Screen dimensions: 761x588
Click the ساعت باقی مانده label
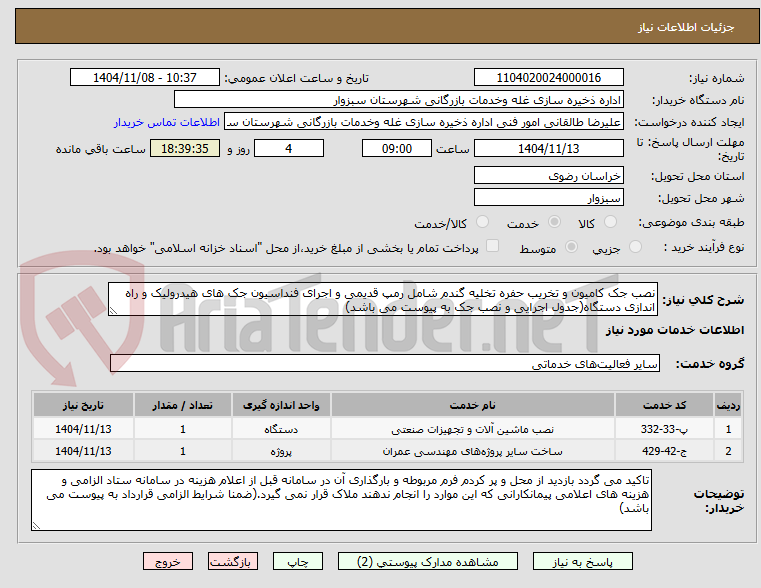point(100,149)
